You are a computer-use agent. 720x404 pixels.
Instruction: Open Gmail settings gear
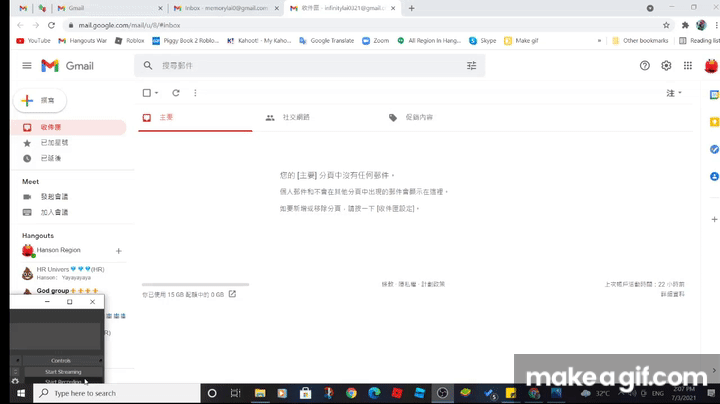666,65
